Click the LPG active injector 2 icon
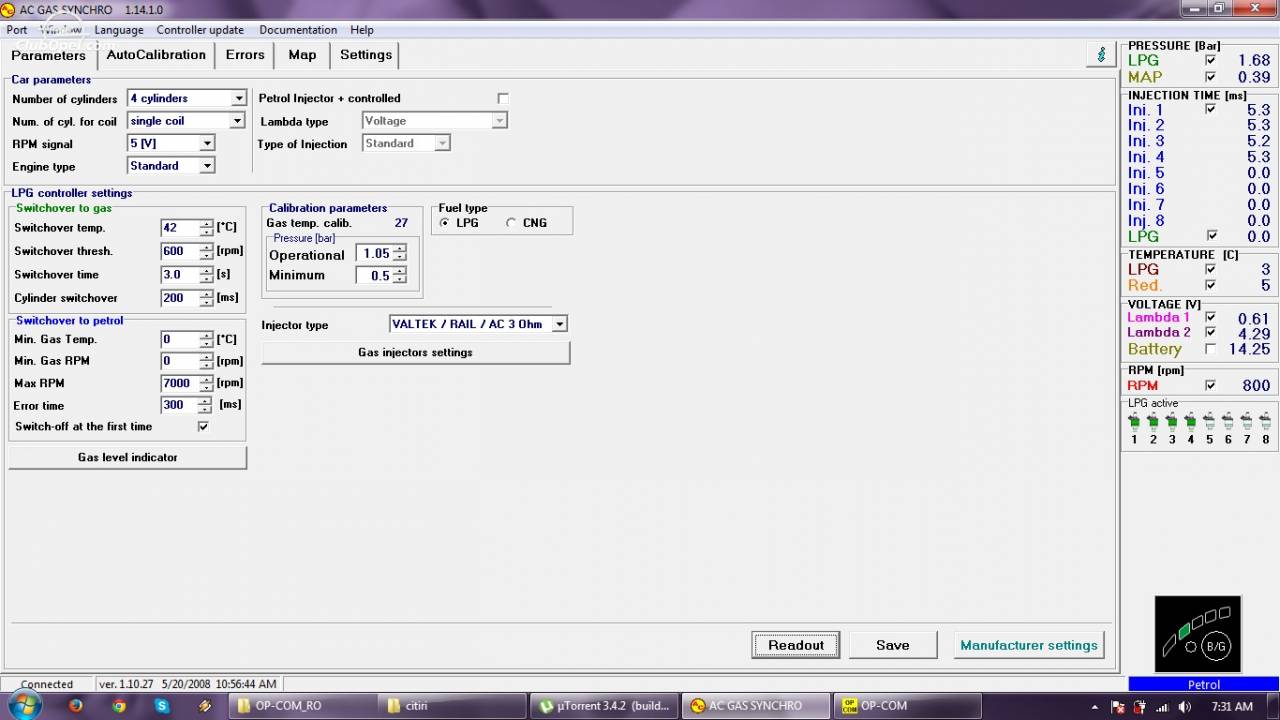Screen dimensions: 1280x720 pyautogui.click(x=1153, y=421)
